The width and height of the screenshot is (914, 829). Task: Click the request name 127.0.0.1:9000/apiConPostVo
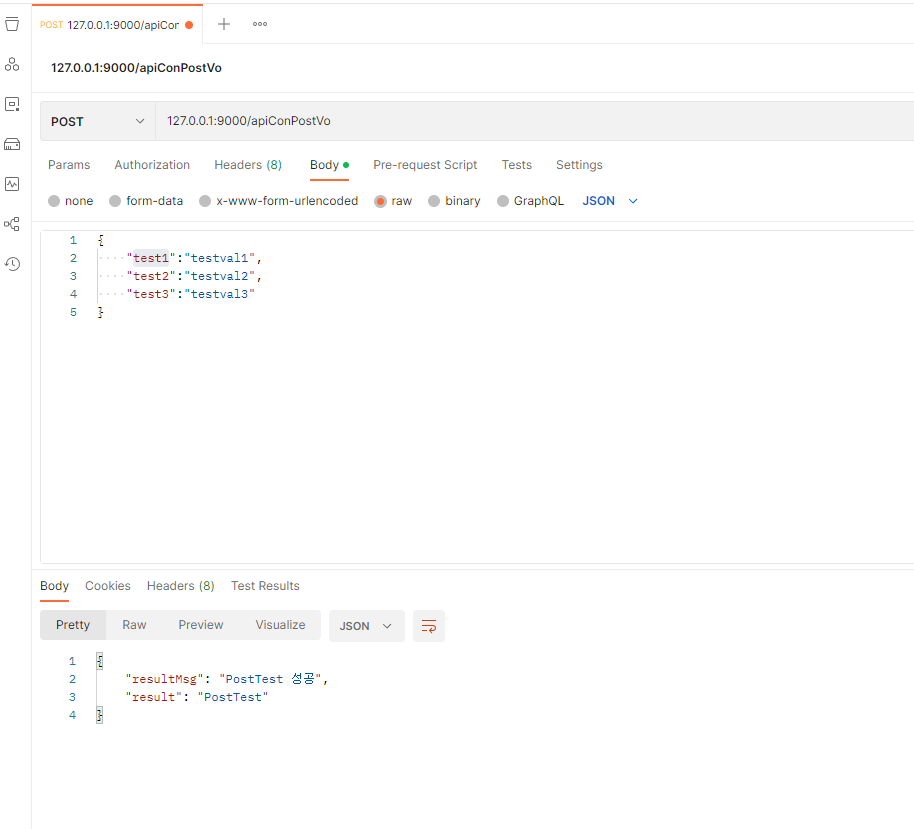pos(136,68)
